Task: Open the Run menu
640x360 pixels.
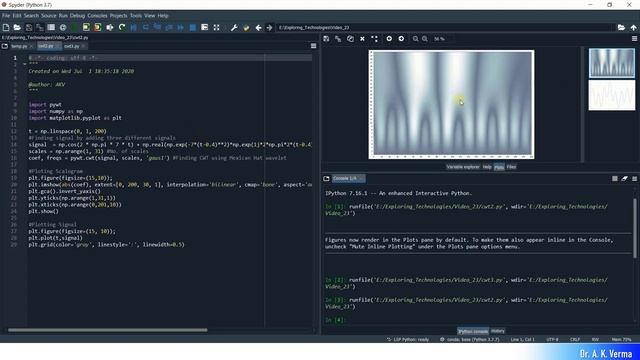Action: click(63, 16)
